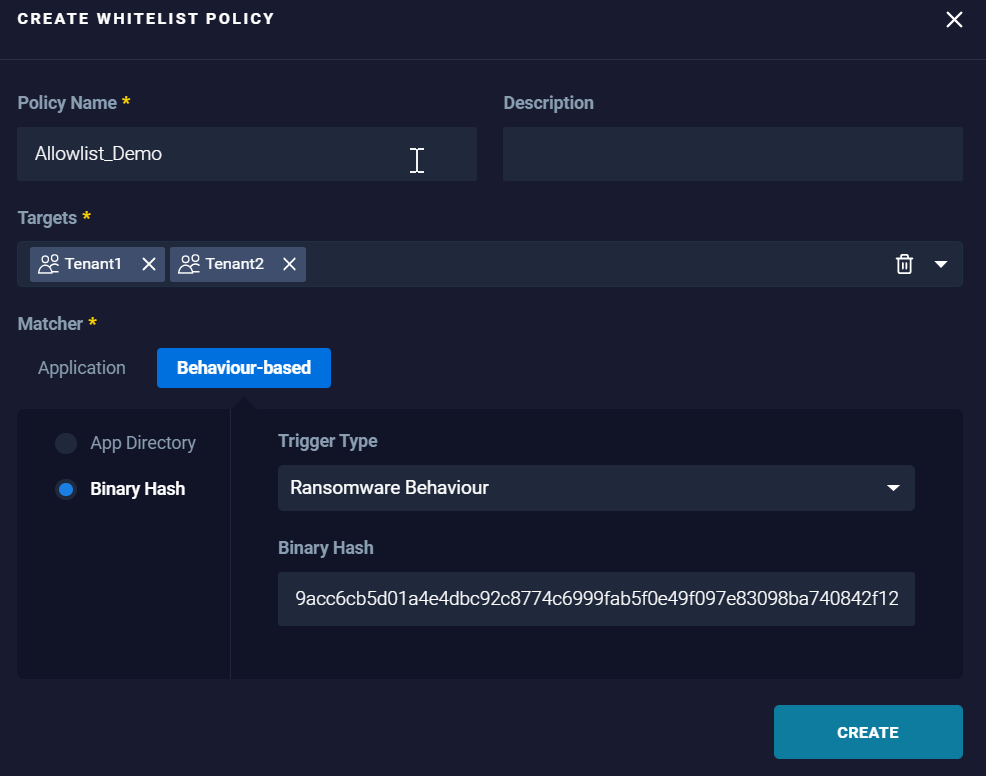986x776 pixels.
Task: Click inside the Policy Name input field
Action: pyautogui.click(x=247, y=153)
